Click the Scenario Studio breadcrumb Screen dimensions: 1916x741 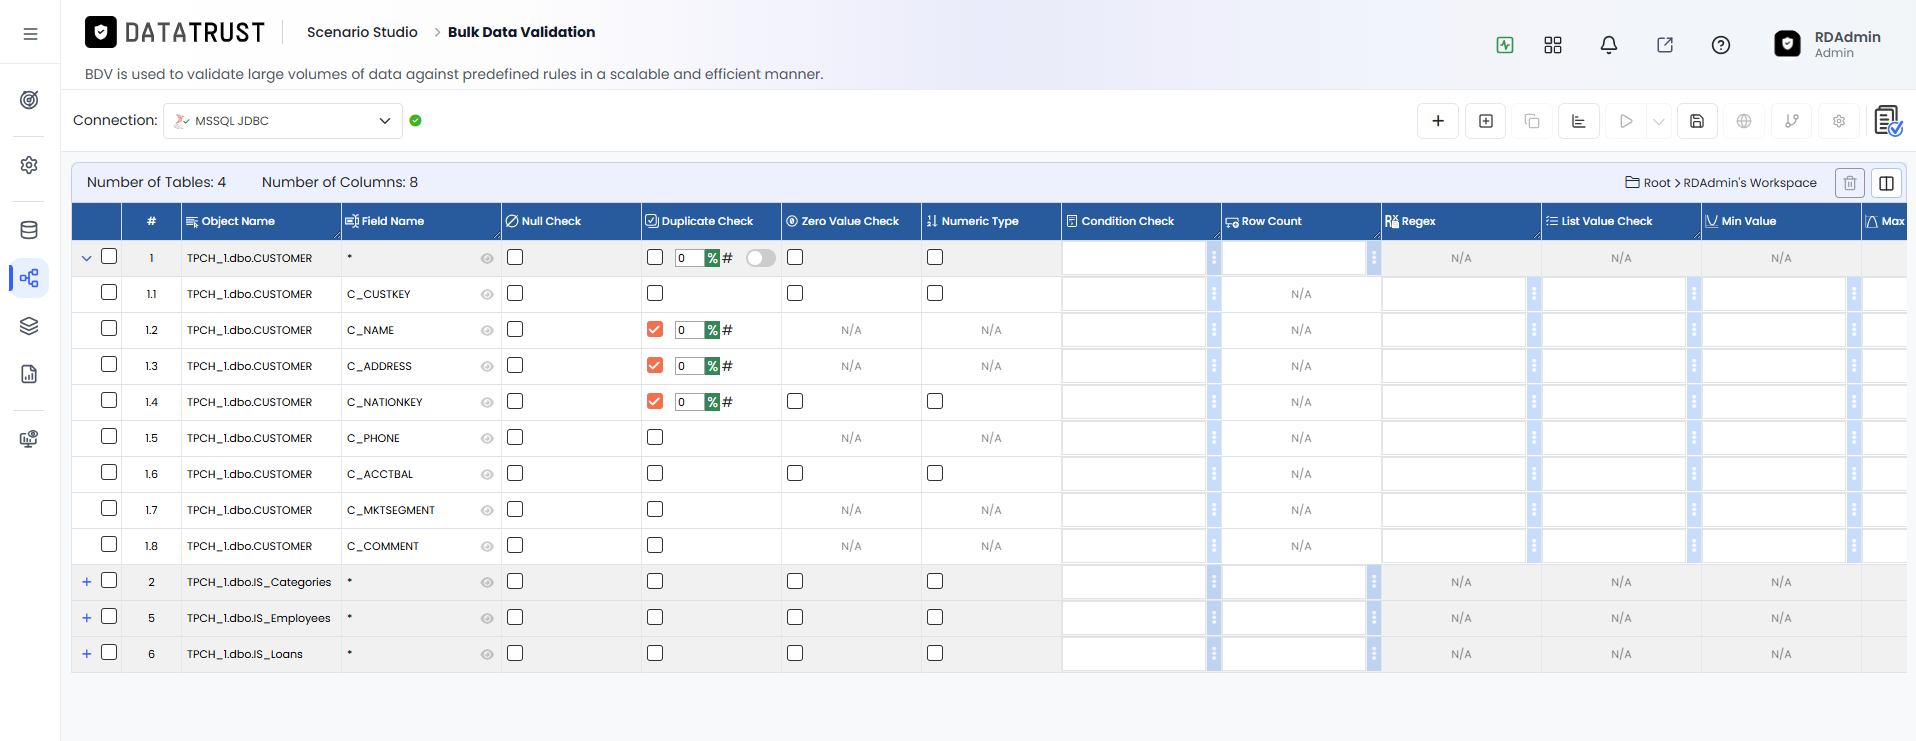(x=362, y=32)
